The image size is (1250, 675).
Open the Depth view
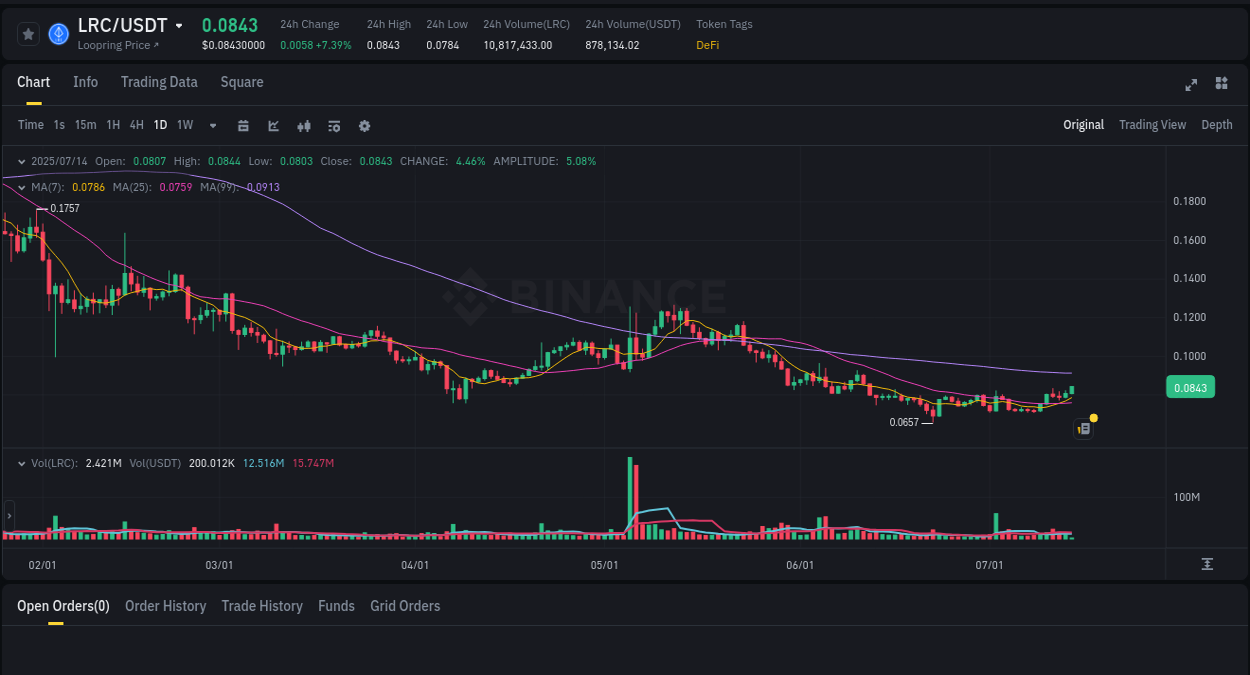(1217, 125)
